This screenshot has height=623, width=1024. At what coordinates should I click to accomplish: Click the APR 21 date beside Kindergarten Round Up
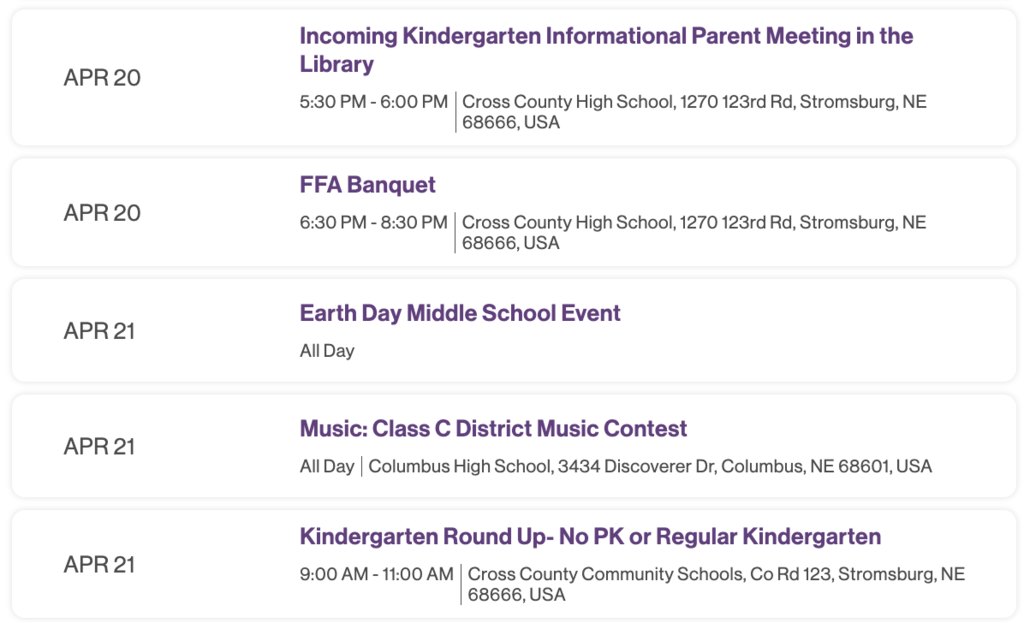coord(99,565)
